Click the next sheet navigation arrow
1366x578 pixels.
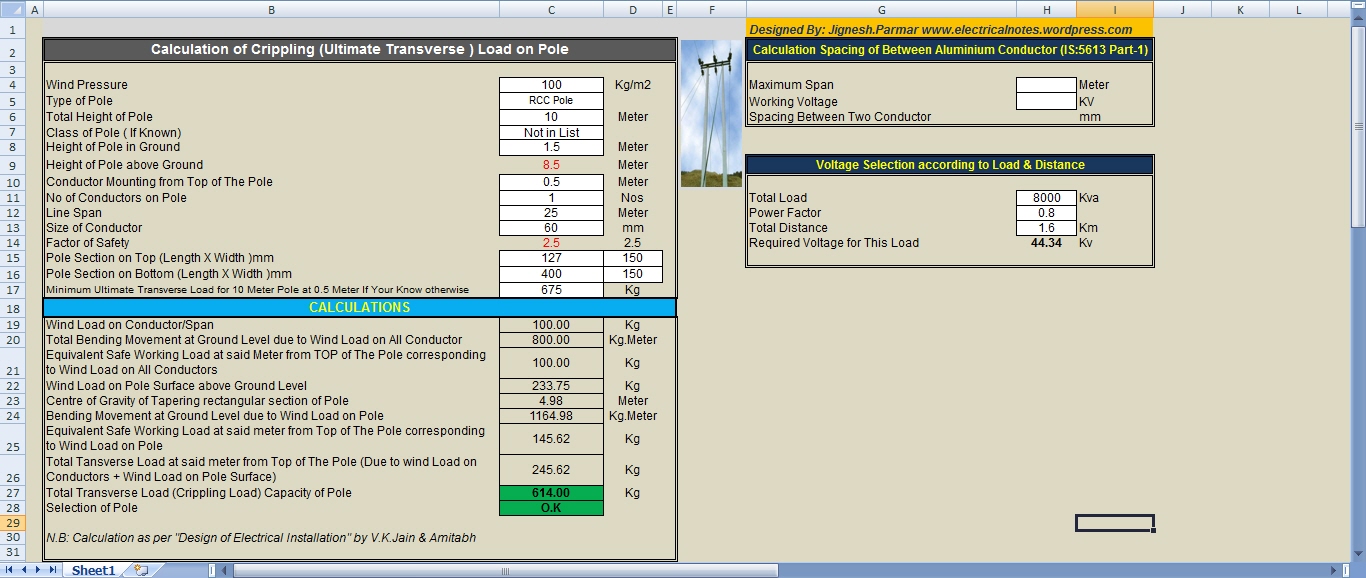[39, 570]
